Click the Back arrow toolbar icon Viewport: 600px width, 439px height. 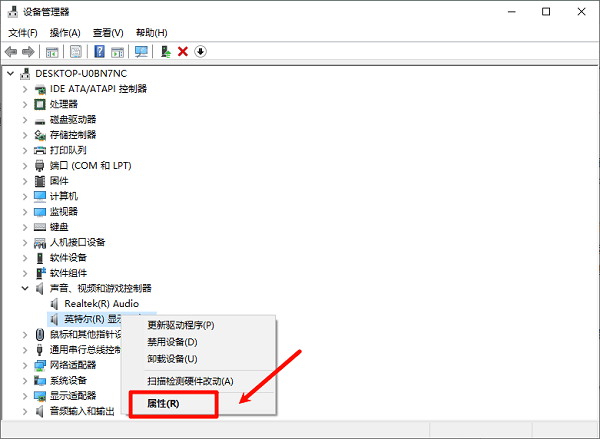click(11, 52)
